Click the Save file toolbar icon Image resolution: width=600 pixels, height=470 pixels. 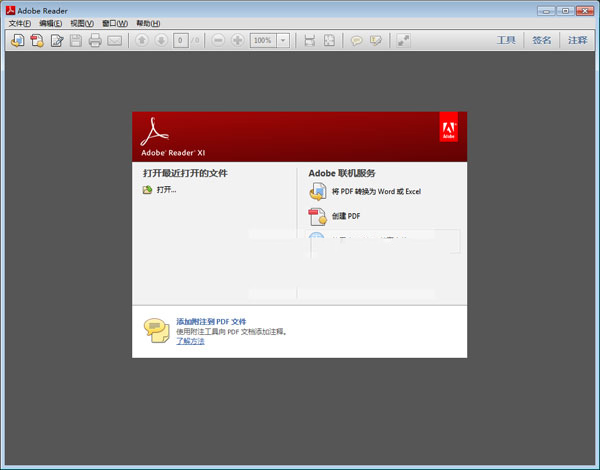(x=76, y=40)
